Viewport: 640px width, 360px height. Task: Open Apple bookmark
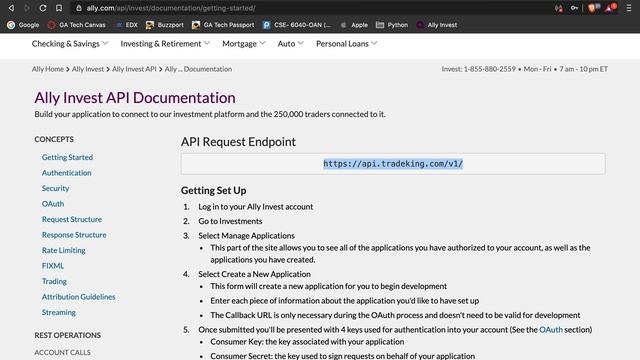(x=354, y=25)
